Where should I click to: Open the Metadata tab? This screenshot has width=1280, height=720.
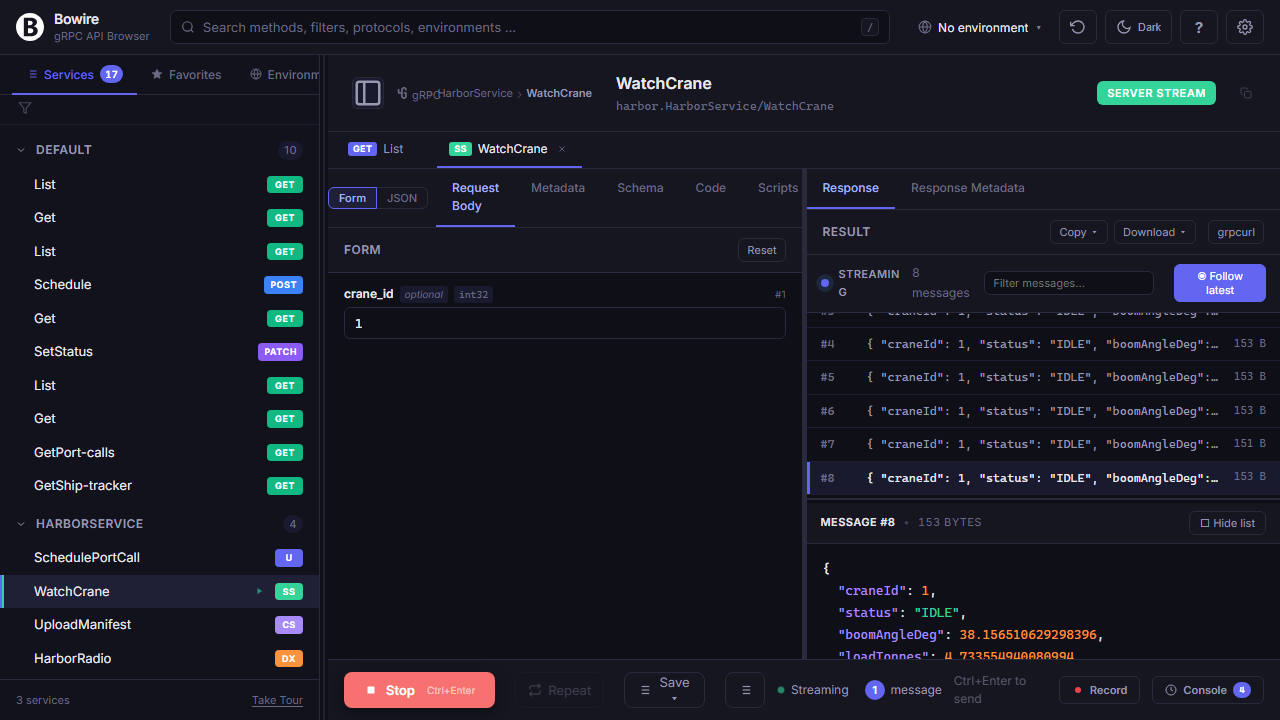coord(558,187)
